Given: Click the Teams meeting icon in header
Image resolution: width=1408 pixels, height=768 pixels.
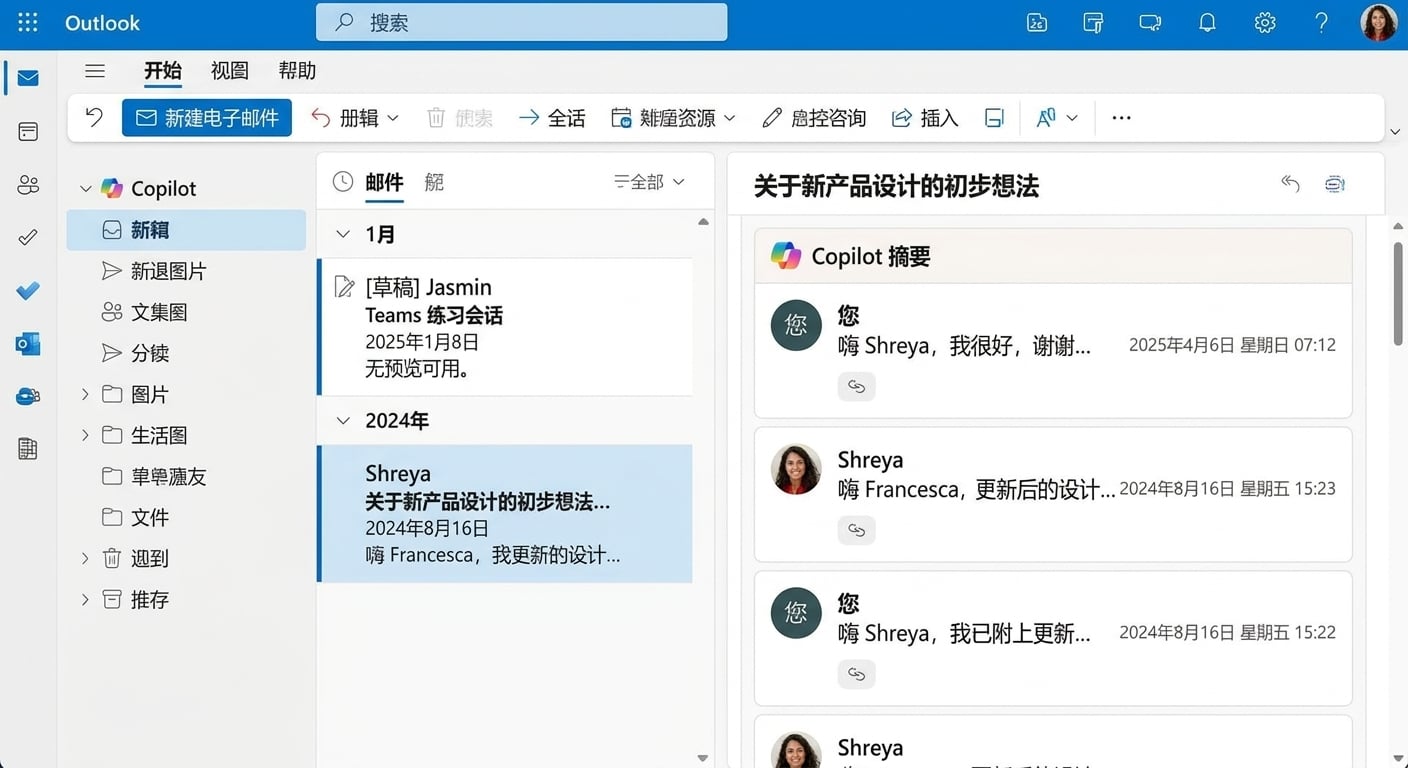Looking at the screenshot, I should (1037, 23).
